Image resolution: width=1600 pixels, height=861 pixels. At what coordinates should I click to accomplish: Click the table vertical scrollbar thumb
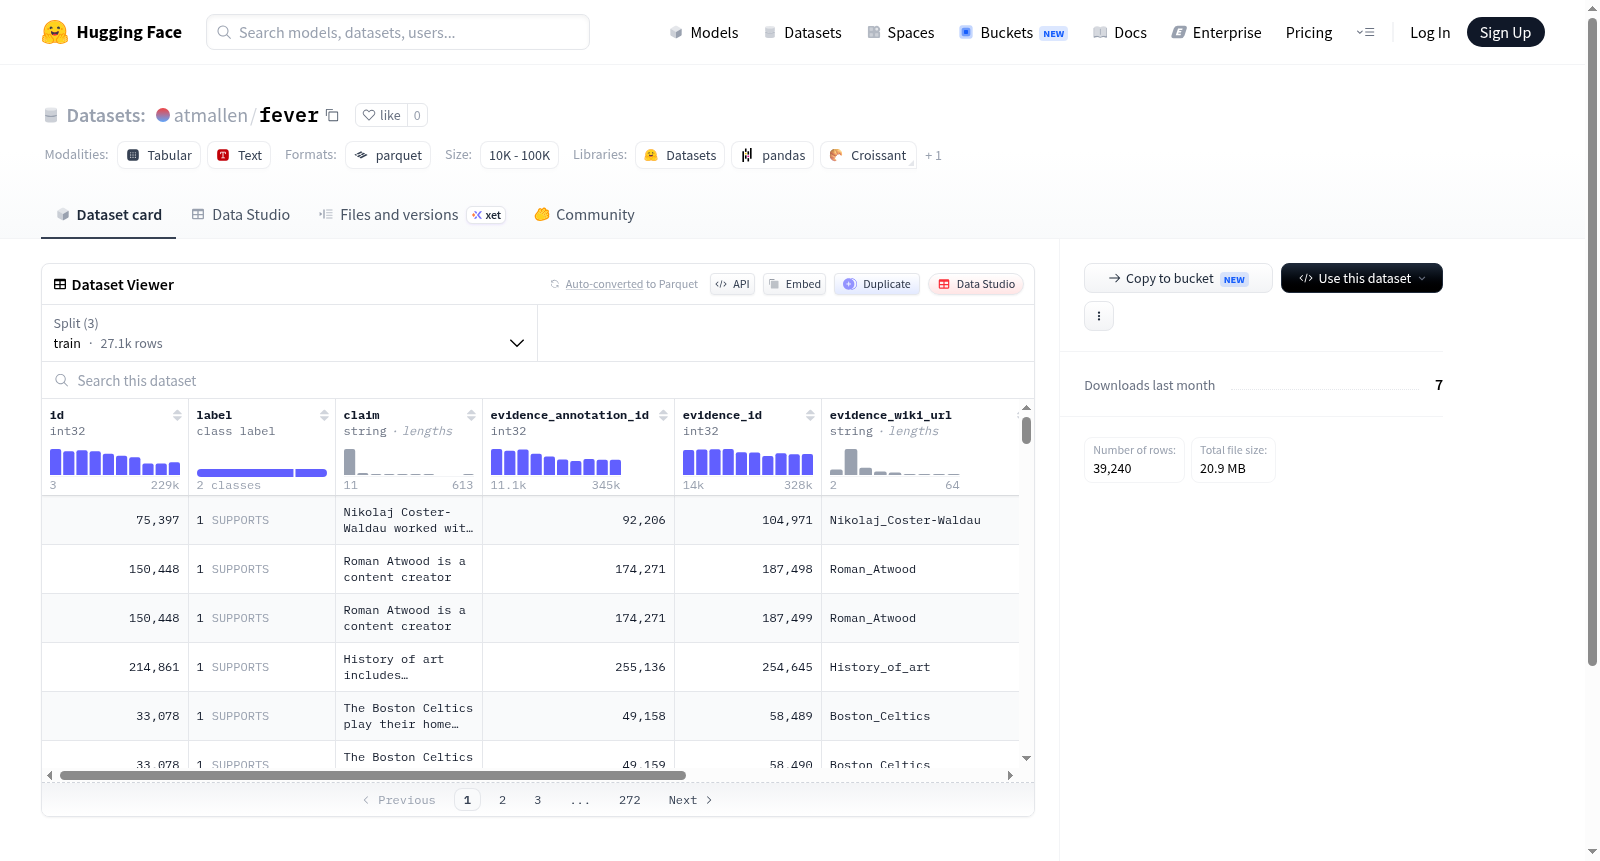click(x=1026, y=430)
